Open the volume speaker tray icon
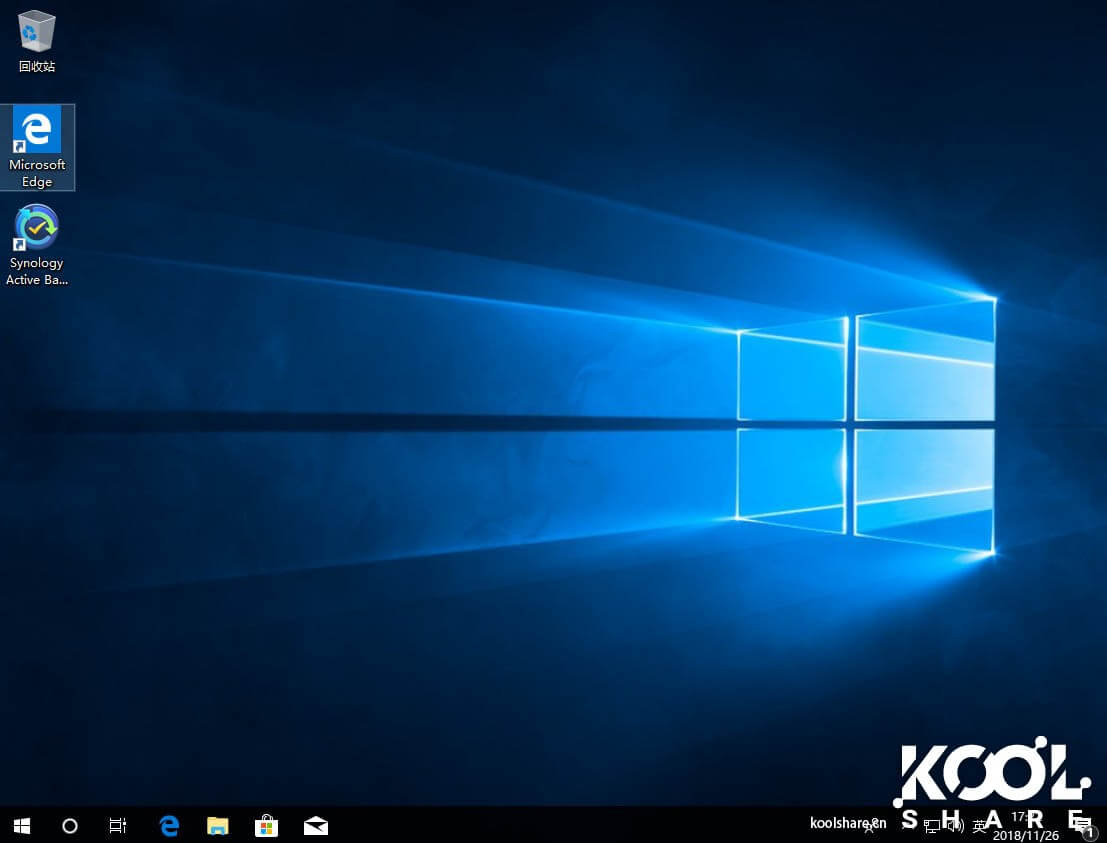This screenshot has height=843, width=1107. [955, 826]
